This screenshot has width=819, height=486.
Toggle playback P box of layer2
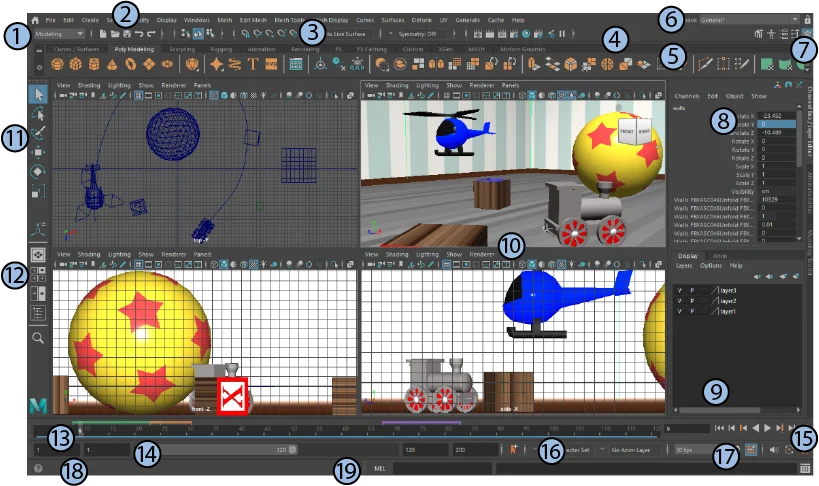[692, 301]
